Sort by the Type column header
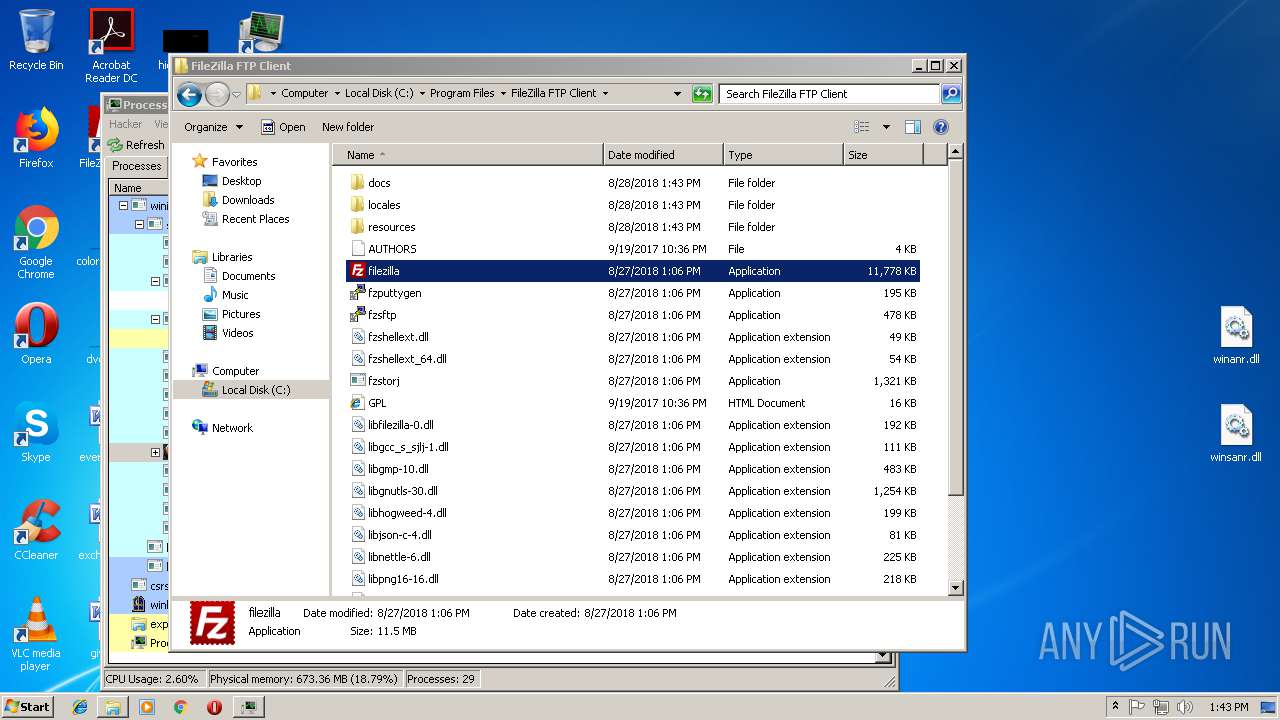1280x720 pixels. (x=783, y=155)
